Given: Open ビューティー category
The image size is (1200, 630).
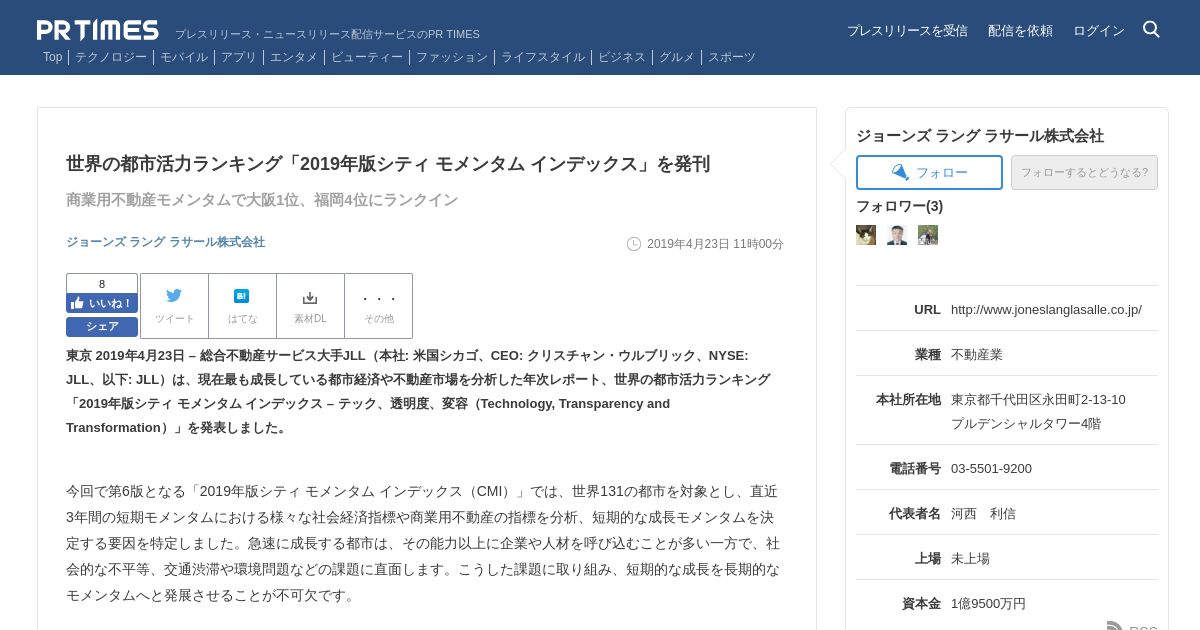Looking at the screenshot, I should [x=367, y=57].
